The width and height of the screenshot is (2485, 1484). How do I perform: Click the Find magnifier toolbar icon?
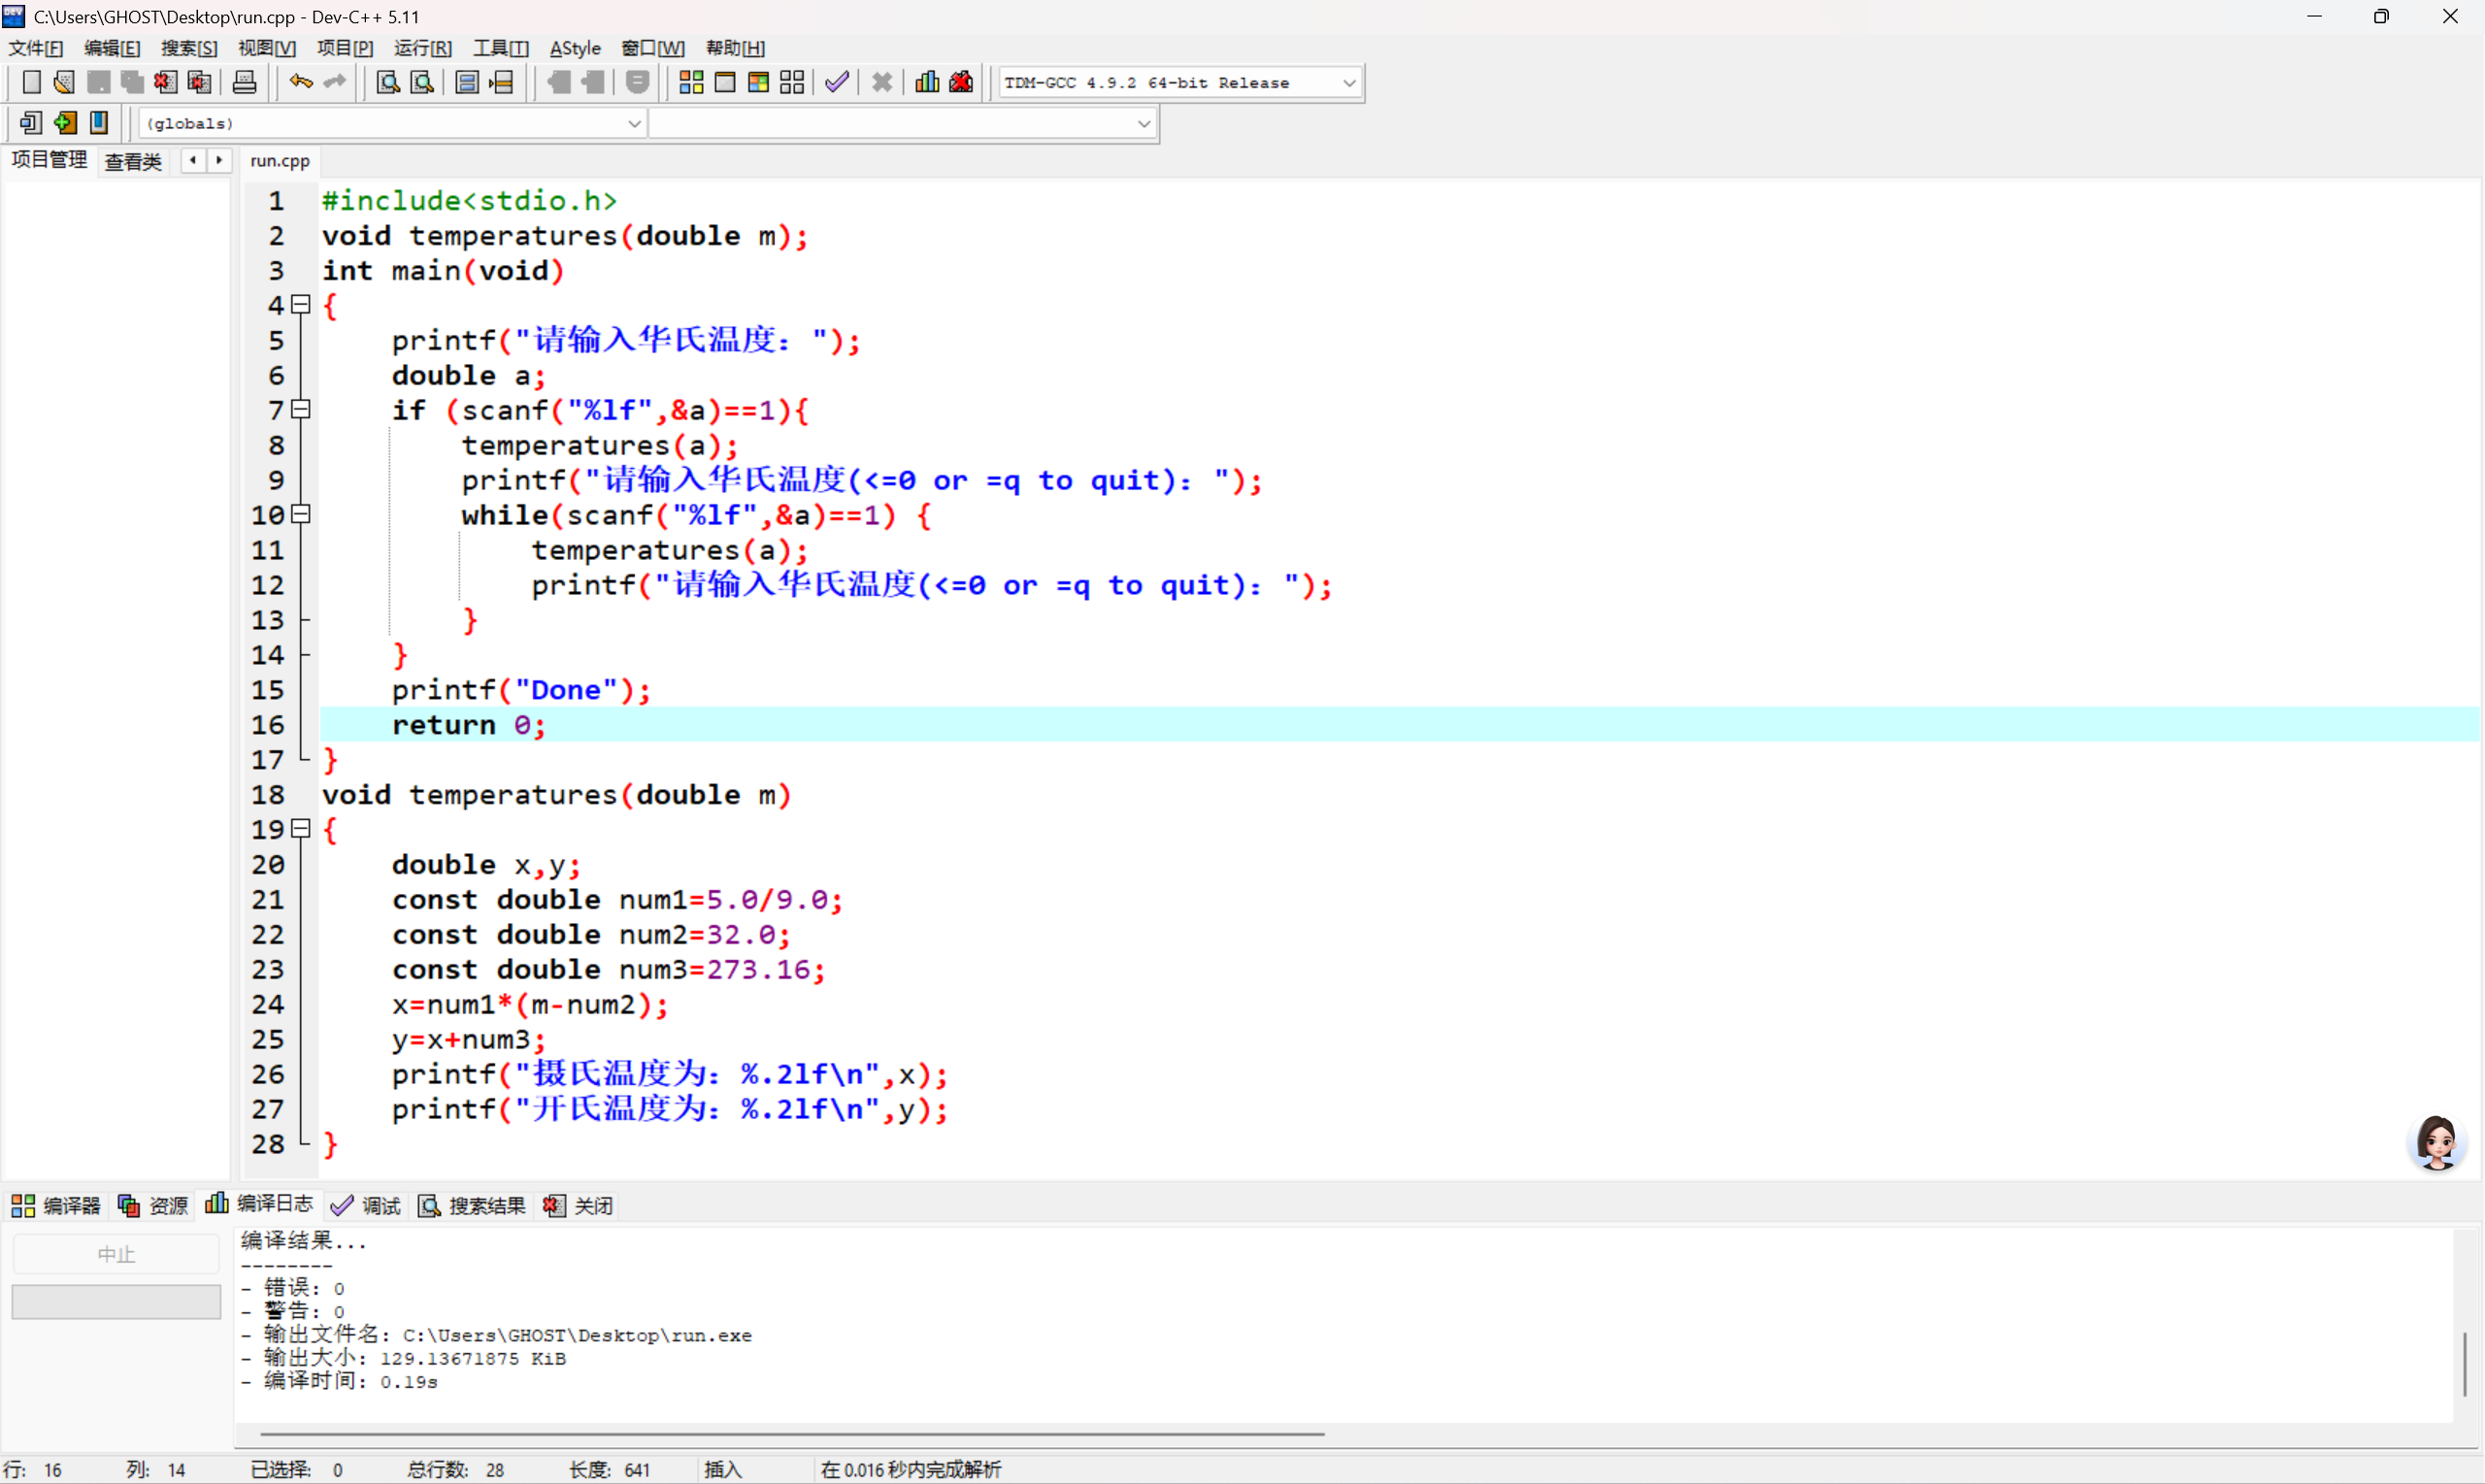coord(388,83)
